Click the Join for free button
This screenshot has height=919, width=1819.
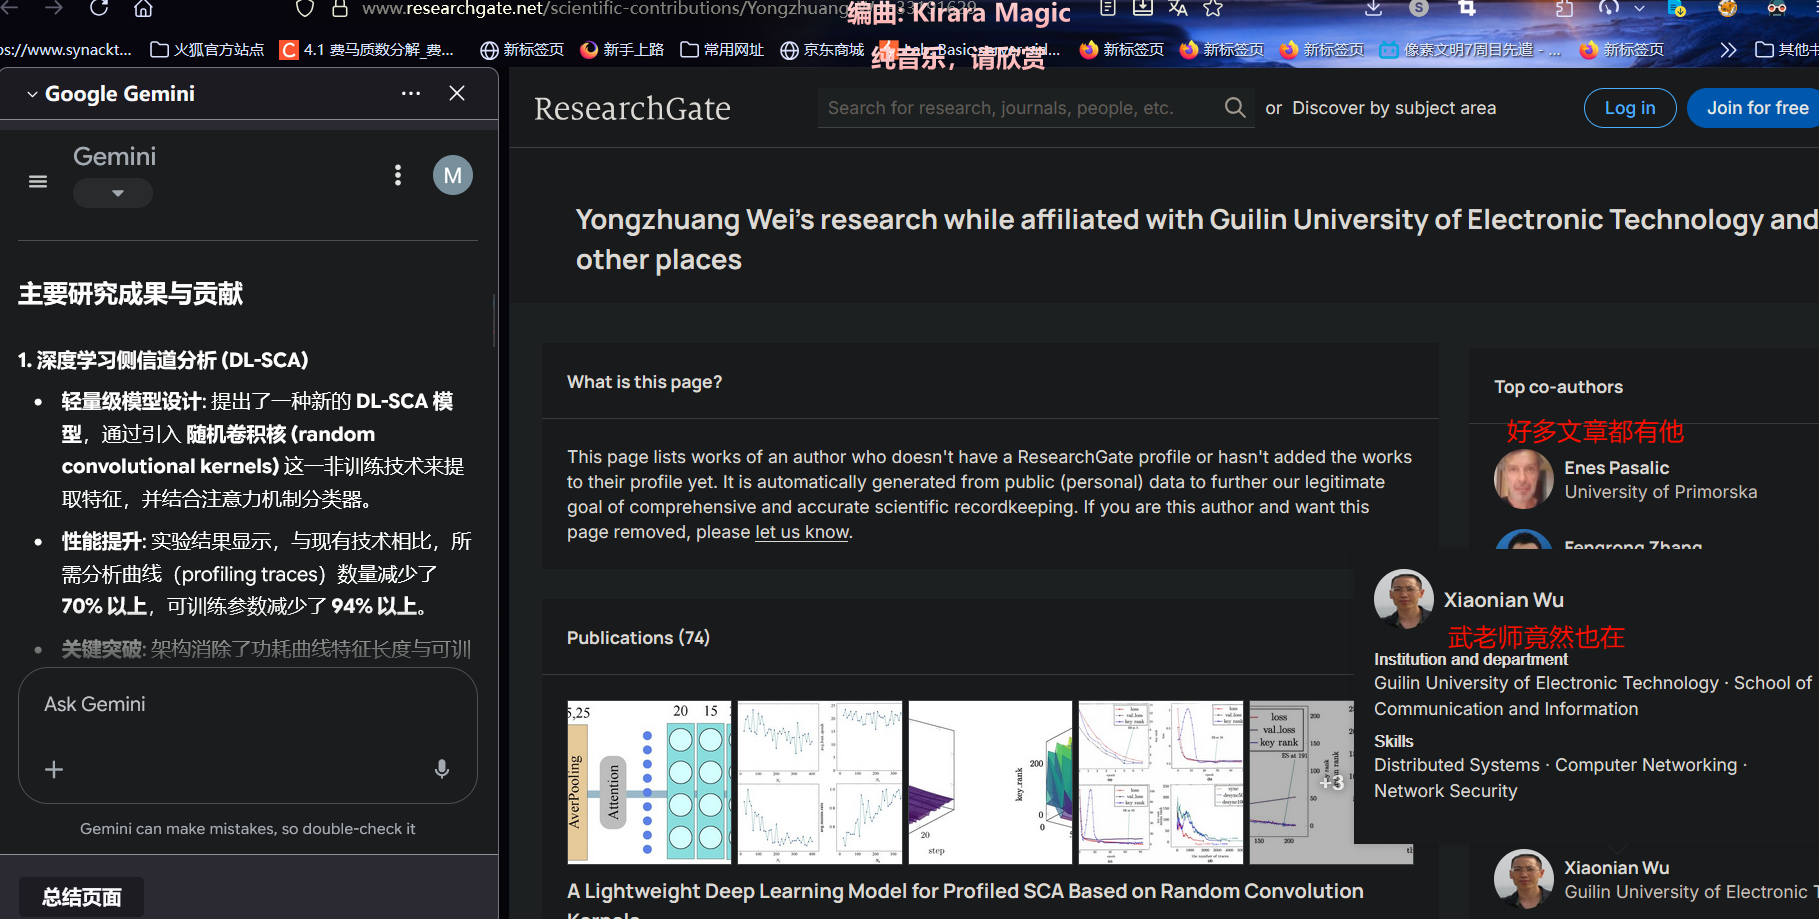[x=1756, y=108]
